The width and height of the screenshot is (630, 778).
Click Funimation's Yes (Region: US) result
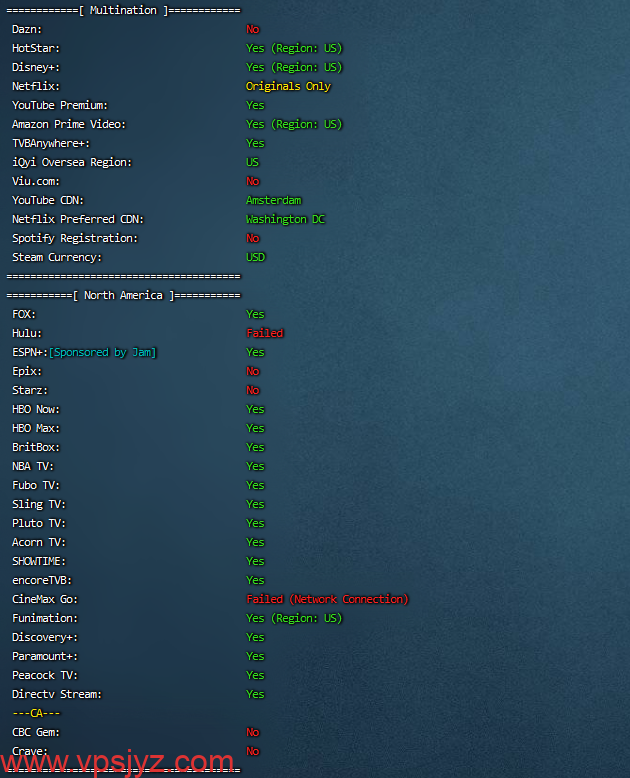pyautogui.click(x=294, y=618)
